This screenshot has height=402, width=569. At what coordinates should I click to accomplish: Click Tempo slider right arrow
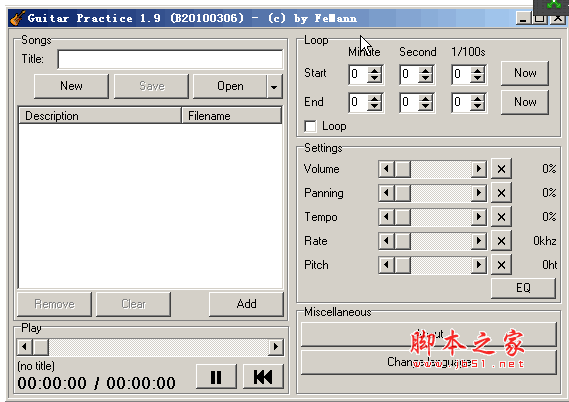click(479, 217)
